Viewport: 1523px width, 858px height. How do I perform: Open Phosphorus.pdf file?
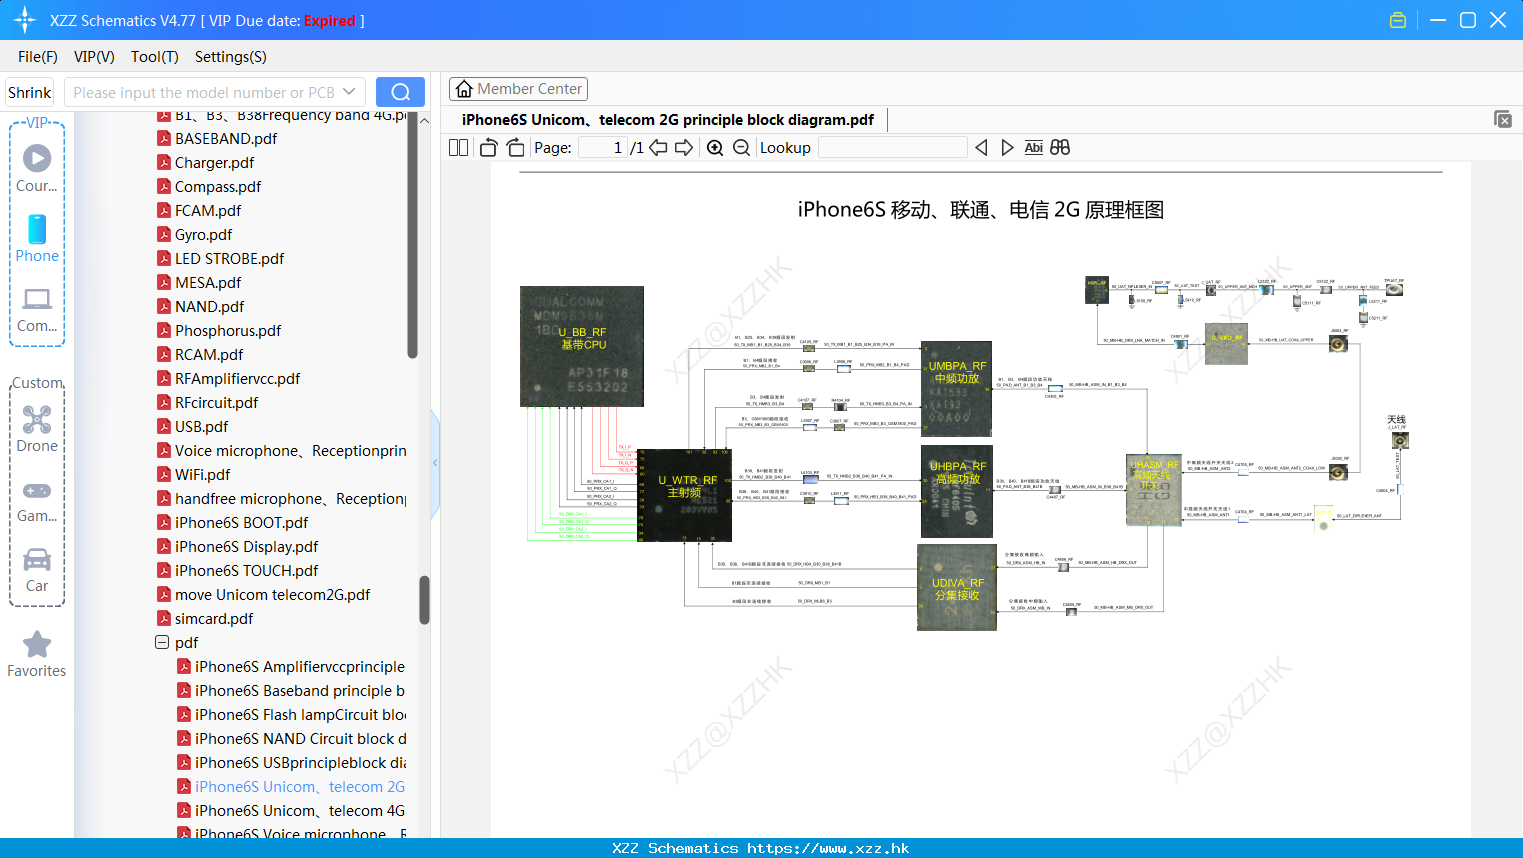(228, 331)
